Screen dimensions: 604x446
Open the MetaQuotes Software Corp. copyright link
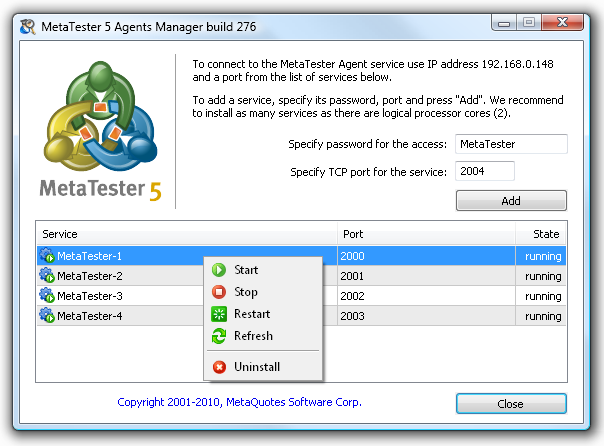tap(239, 402)
